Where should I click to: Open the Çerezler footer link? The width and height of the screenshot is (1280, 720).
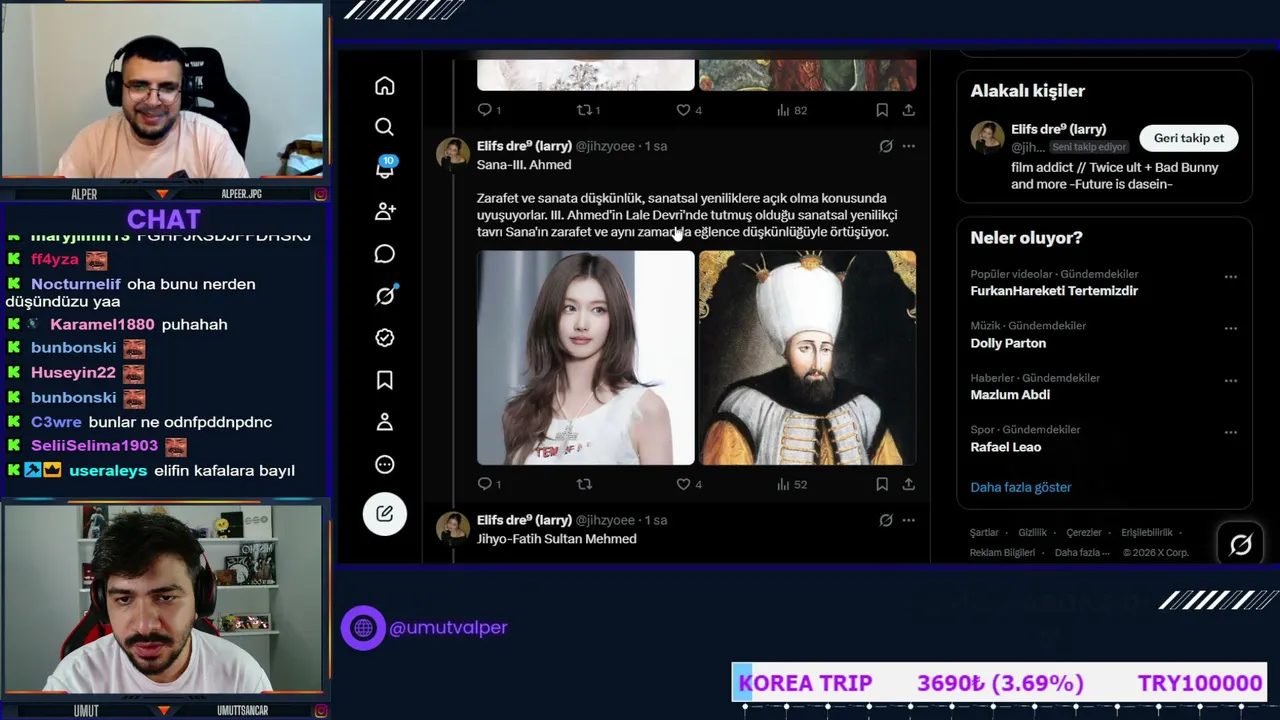point(1083,533)
